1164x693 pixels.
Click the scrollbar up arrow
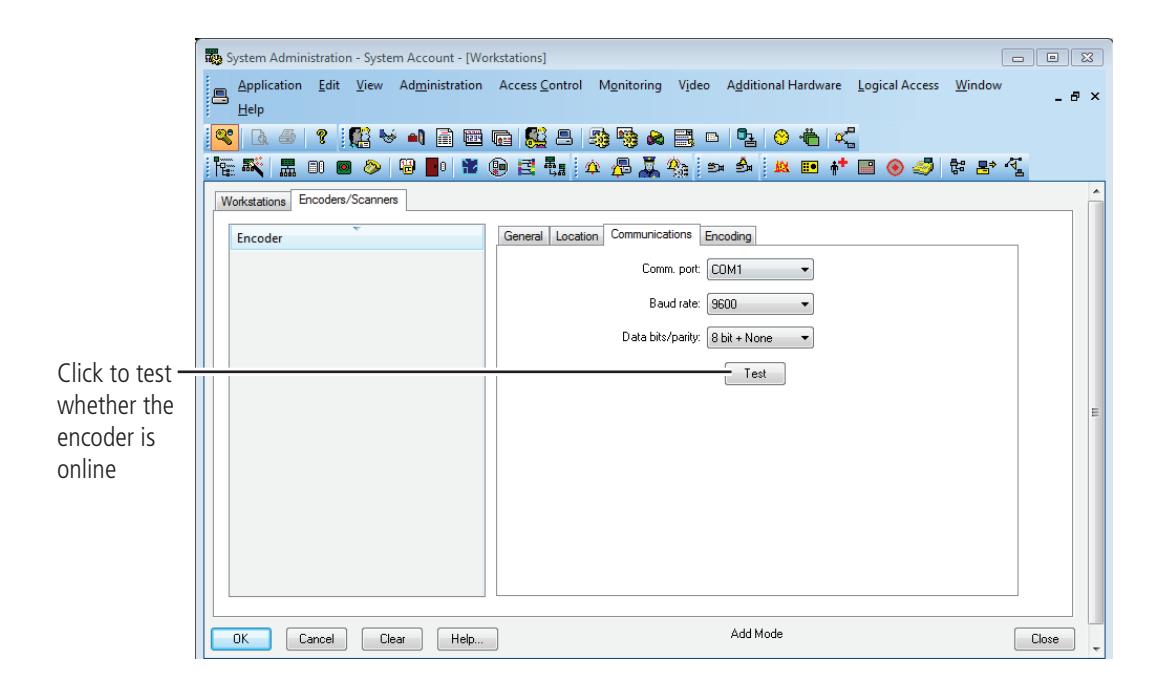click(x=1096, y=191)
